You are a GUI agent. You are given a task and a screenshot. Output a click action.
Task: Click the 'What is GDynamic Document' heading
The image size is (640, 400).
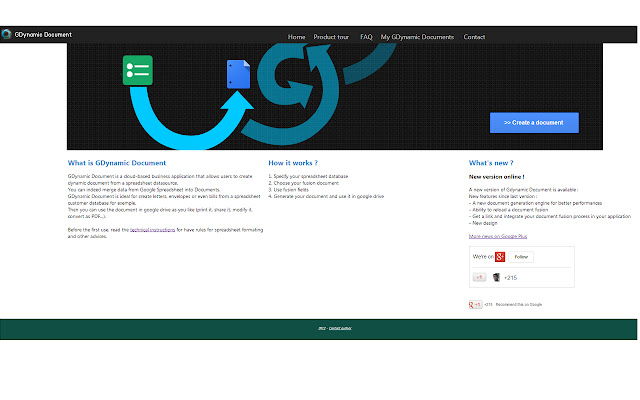[x=117, y=163]
